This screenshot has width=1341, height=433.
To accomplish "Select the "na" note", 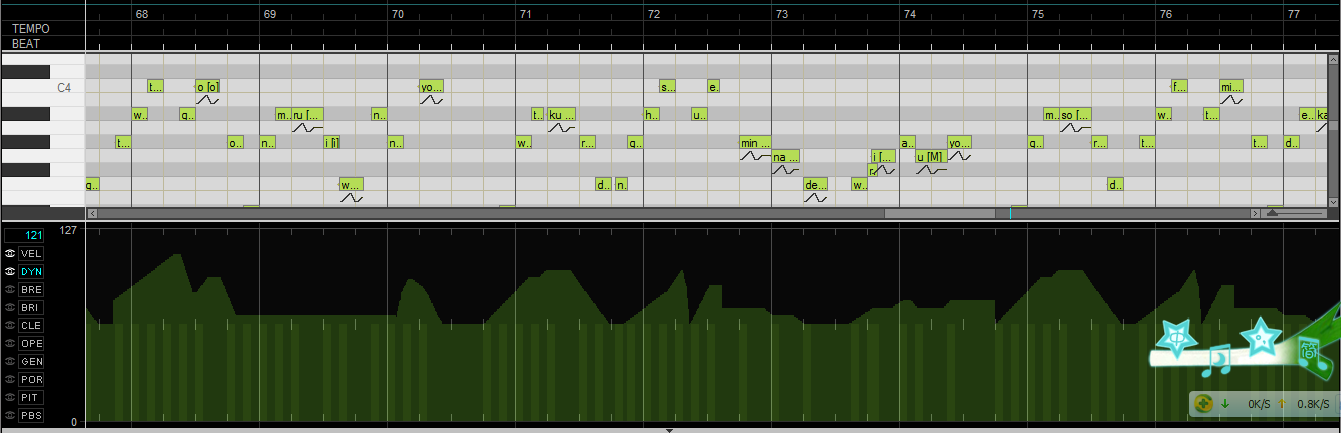I will point(786,157).
